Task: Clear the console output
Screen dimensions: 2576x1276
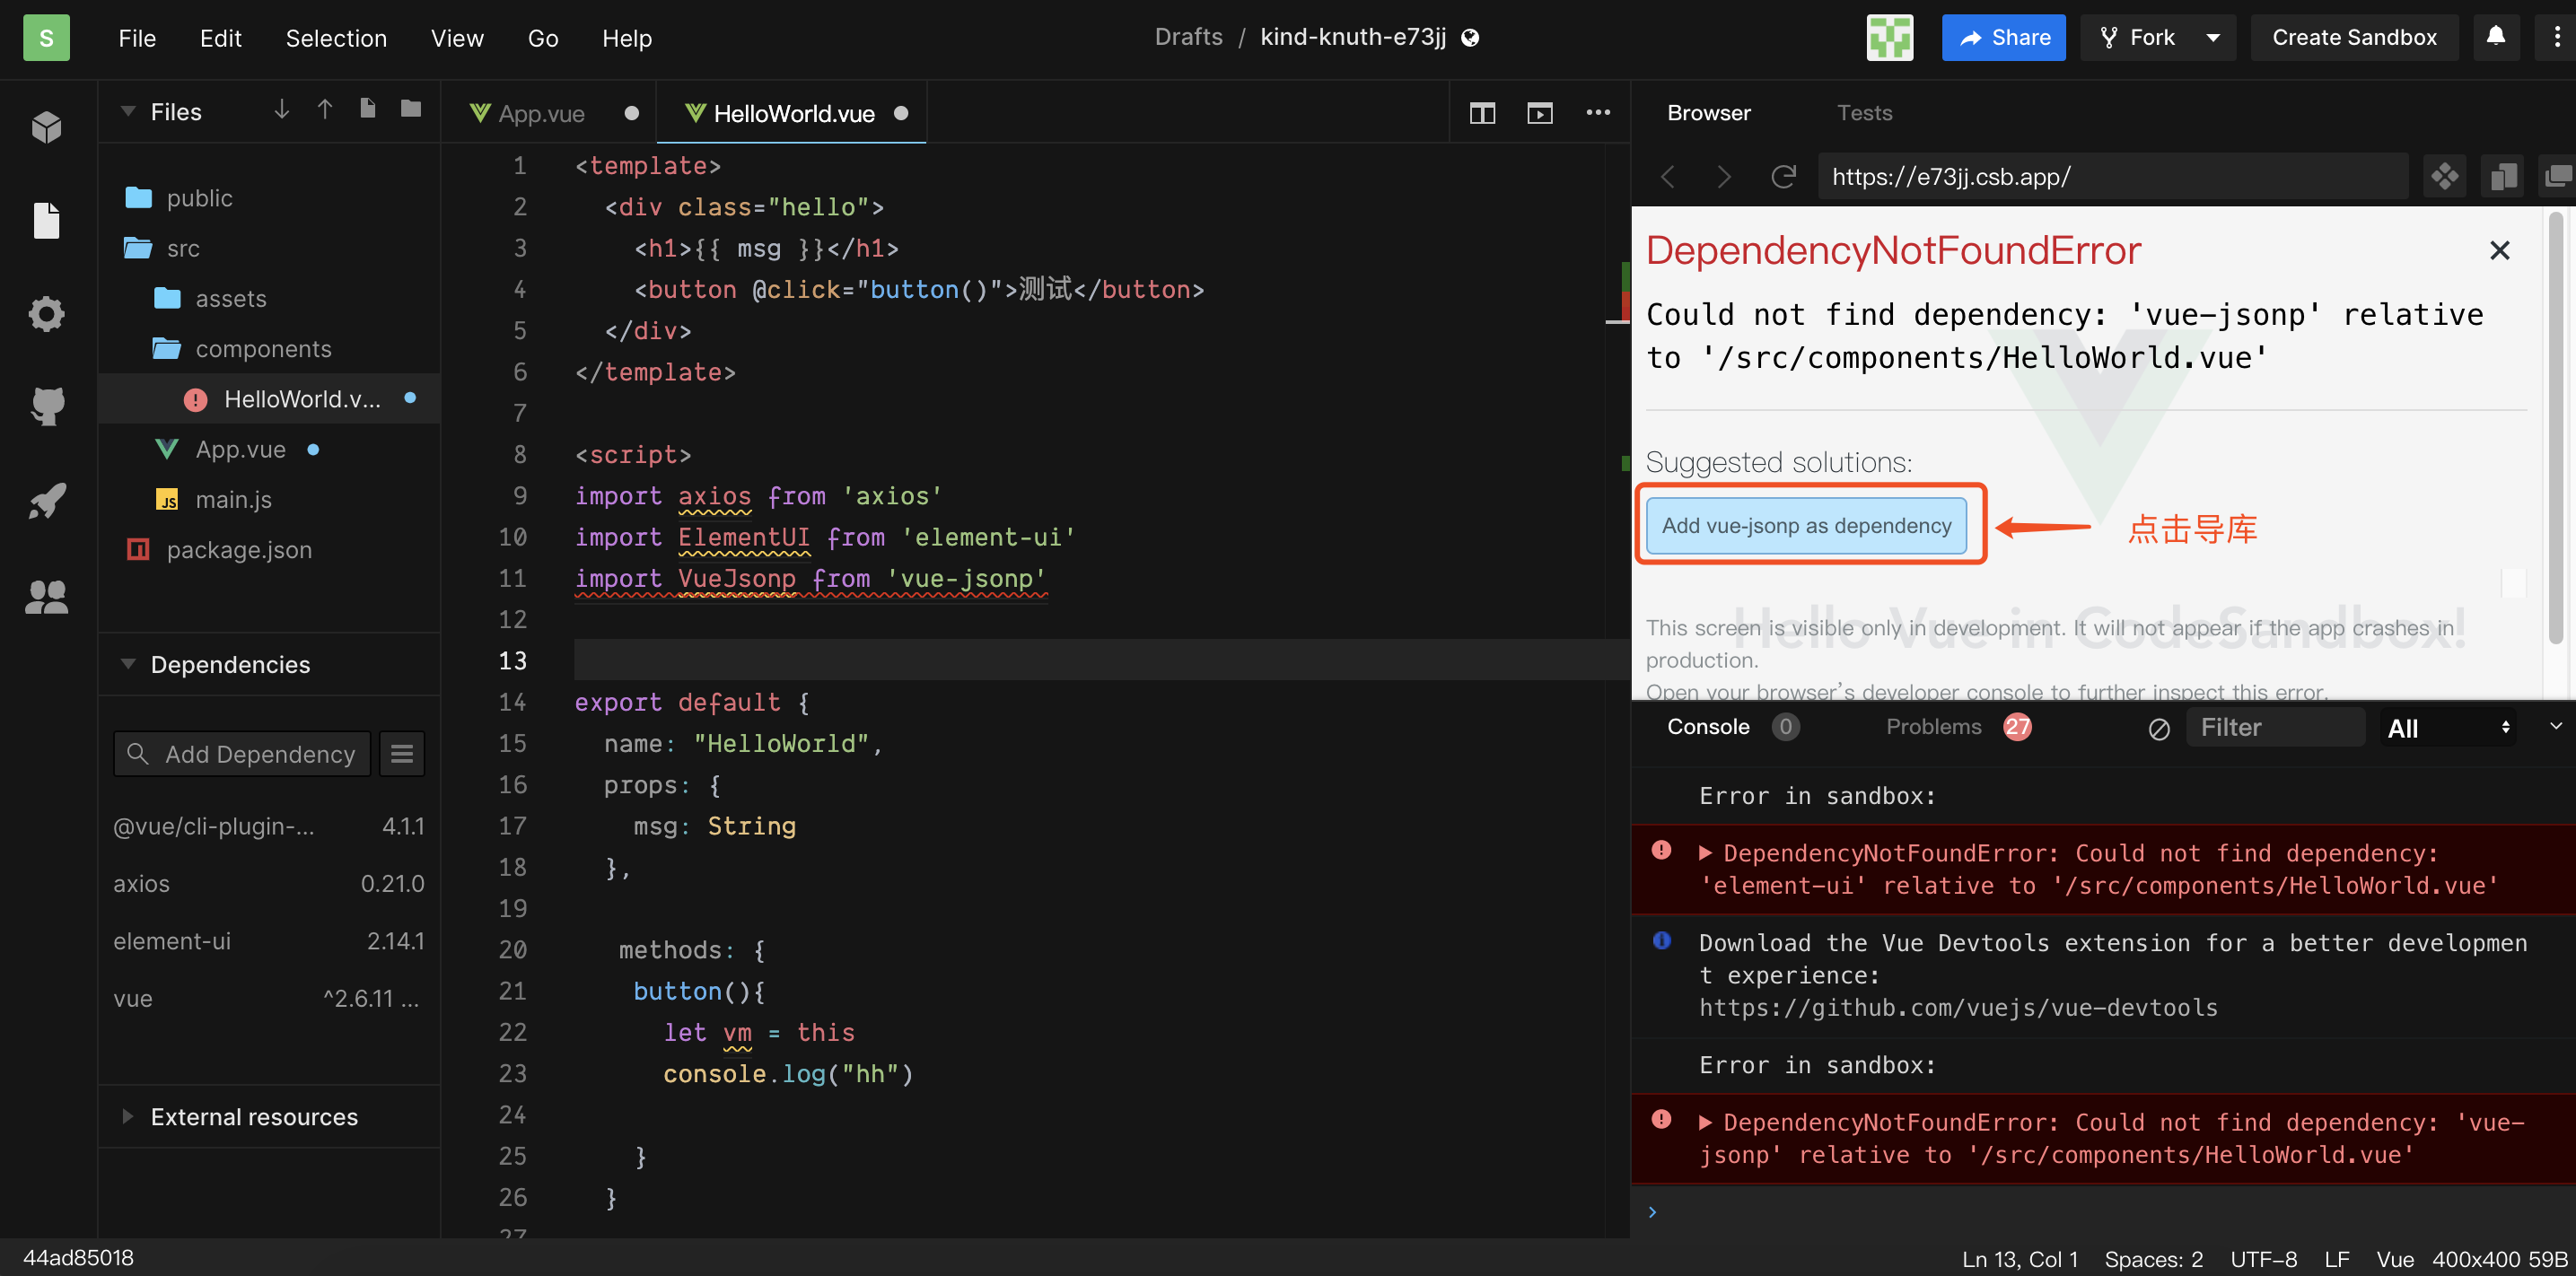Action: (2158, 729)
